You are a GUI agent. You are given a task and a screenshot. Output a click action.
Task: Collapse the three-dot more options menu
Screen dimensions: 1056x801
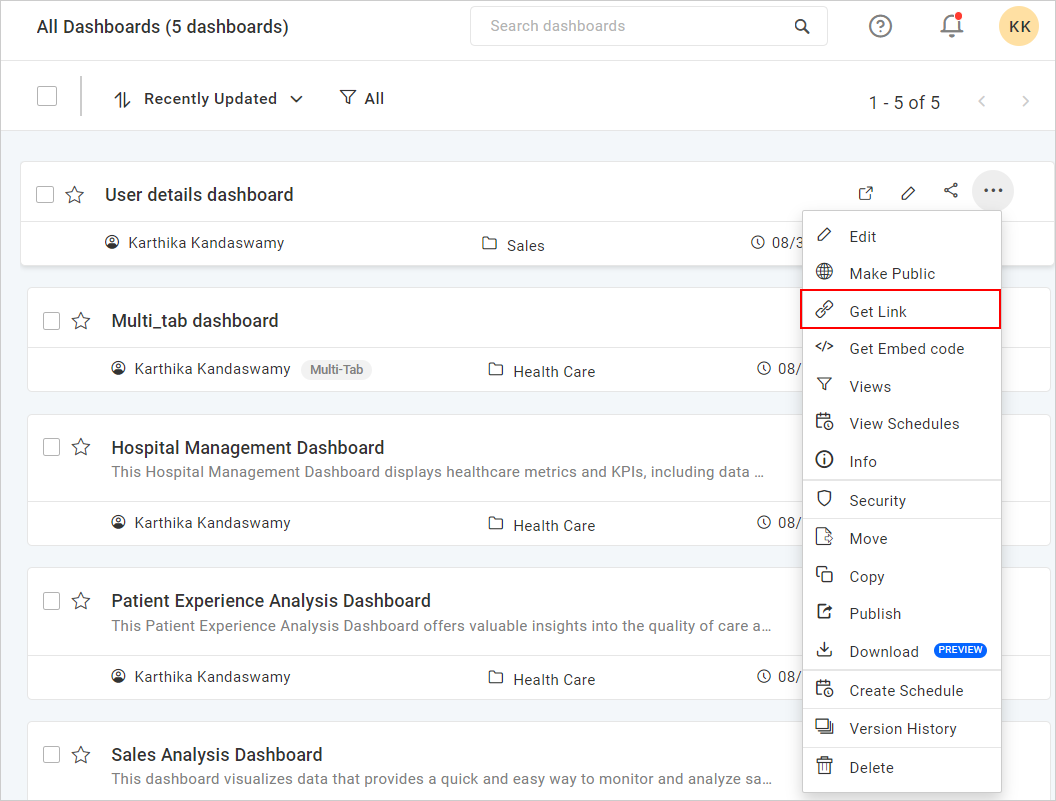[993, 191]
